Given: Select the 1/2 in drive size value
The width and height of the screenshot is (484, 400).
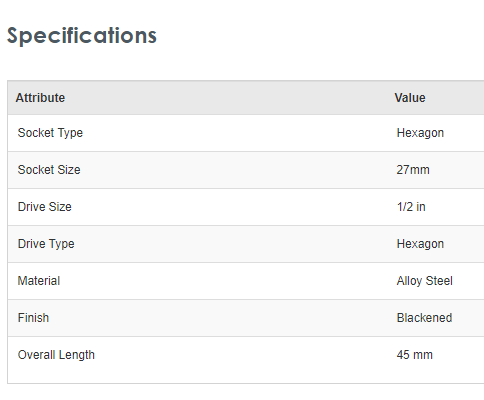Looking at the screenshot, I should point(411,207).
